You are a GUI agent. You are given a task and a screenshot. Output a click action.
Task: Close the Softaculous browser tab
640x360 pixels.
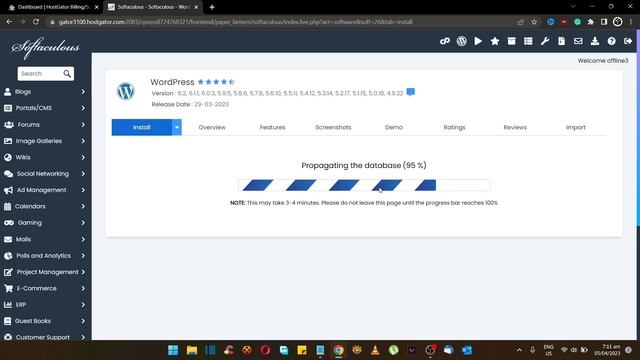click(196, 7)
